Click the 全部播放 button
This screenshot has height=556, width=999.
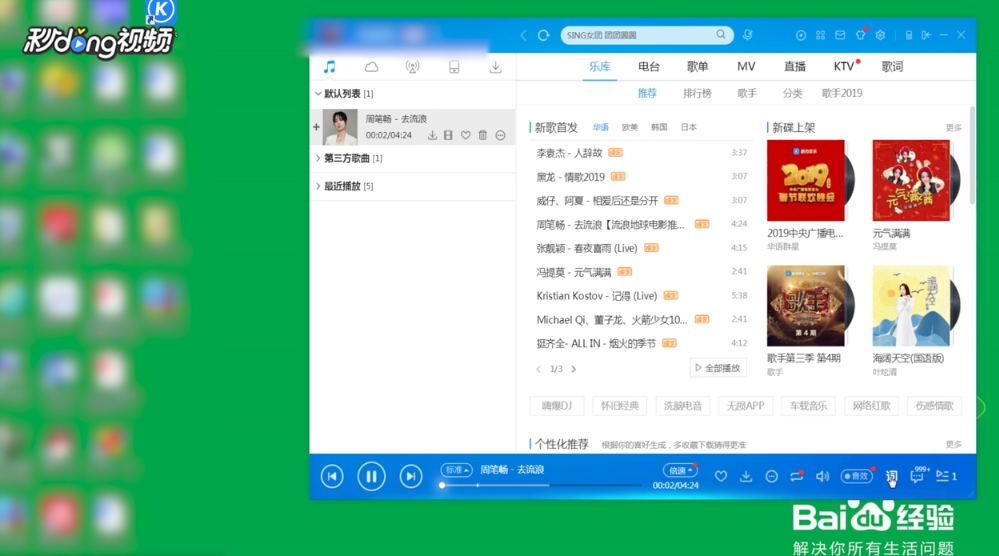tap(718, 368)
